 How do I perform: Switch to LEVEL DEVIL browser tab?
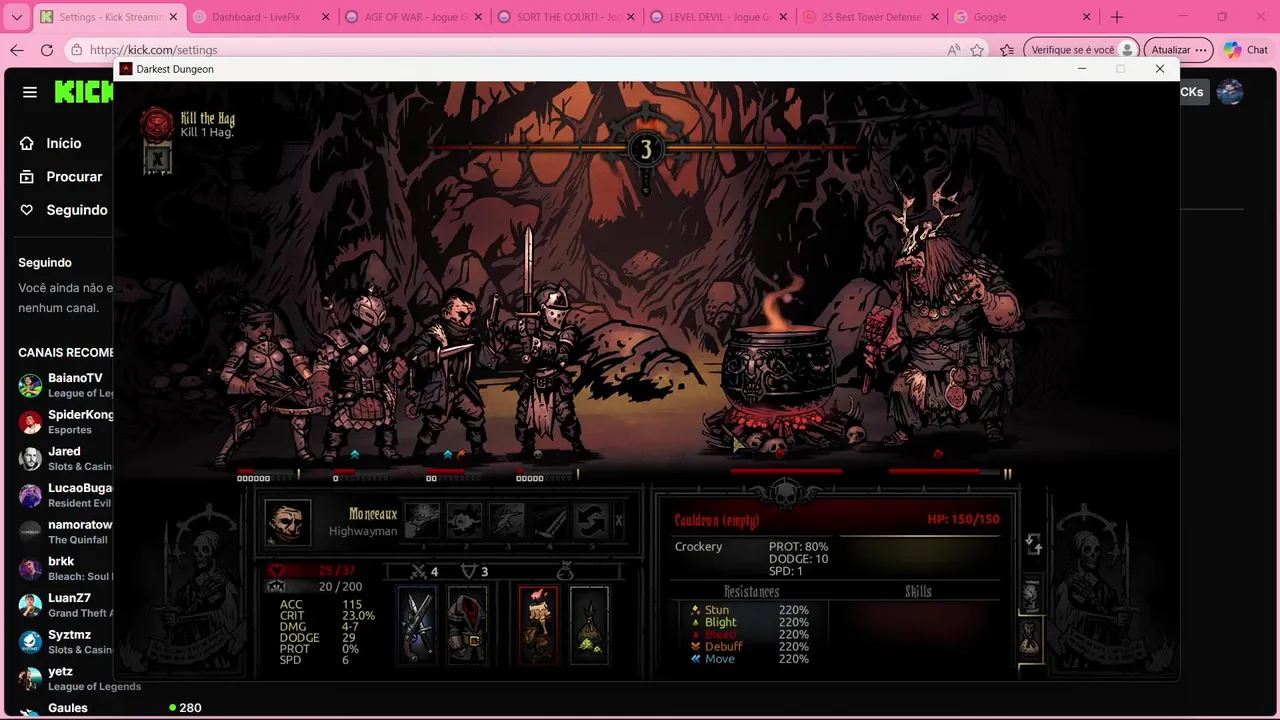coord(717,17)
